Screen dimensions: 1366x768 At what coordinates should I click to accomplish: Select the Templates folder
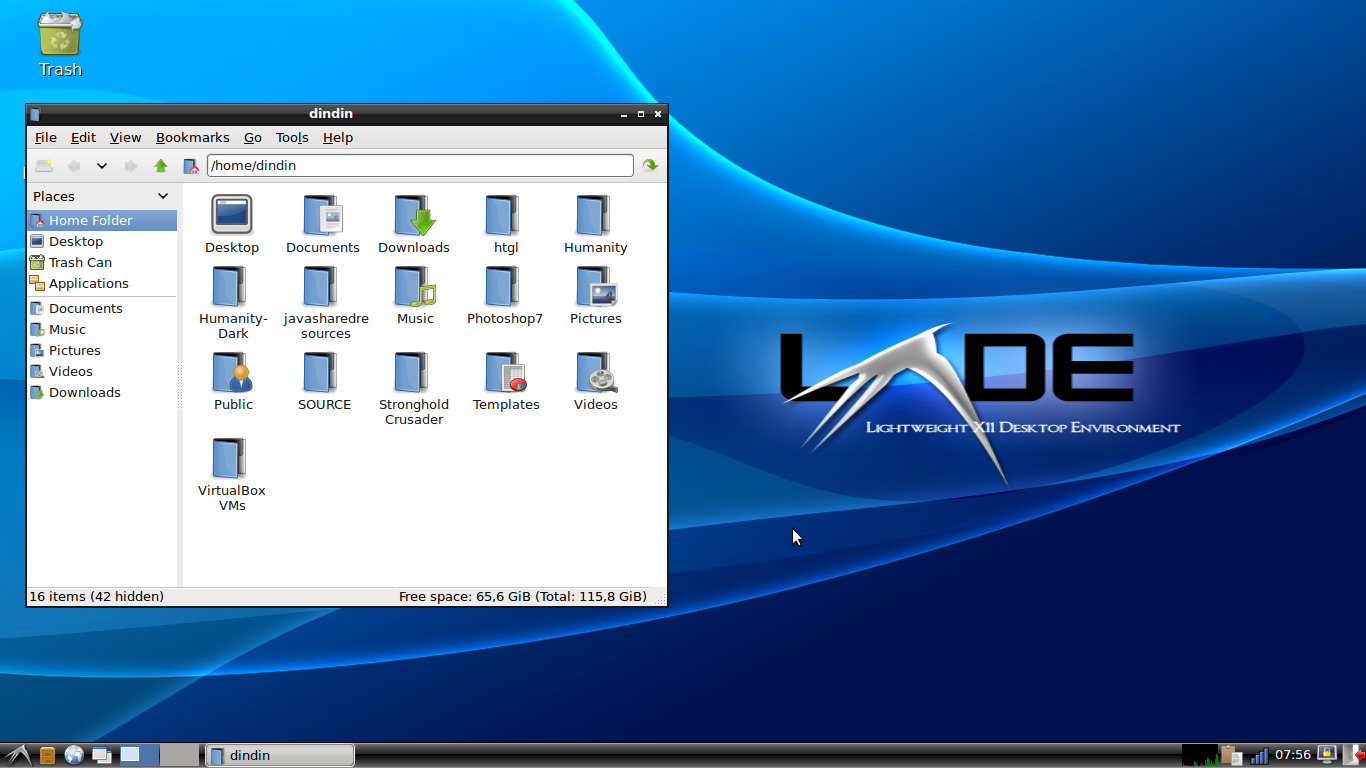(505, 381)
